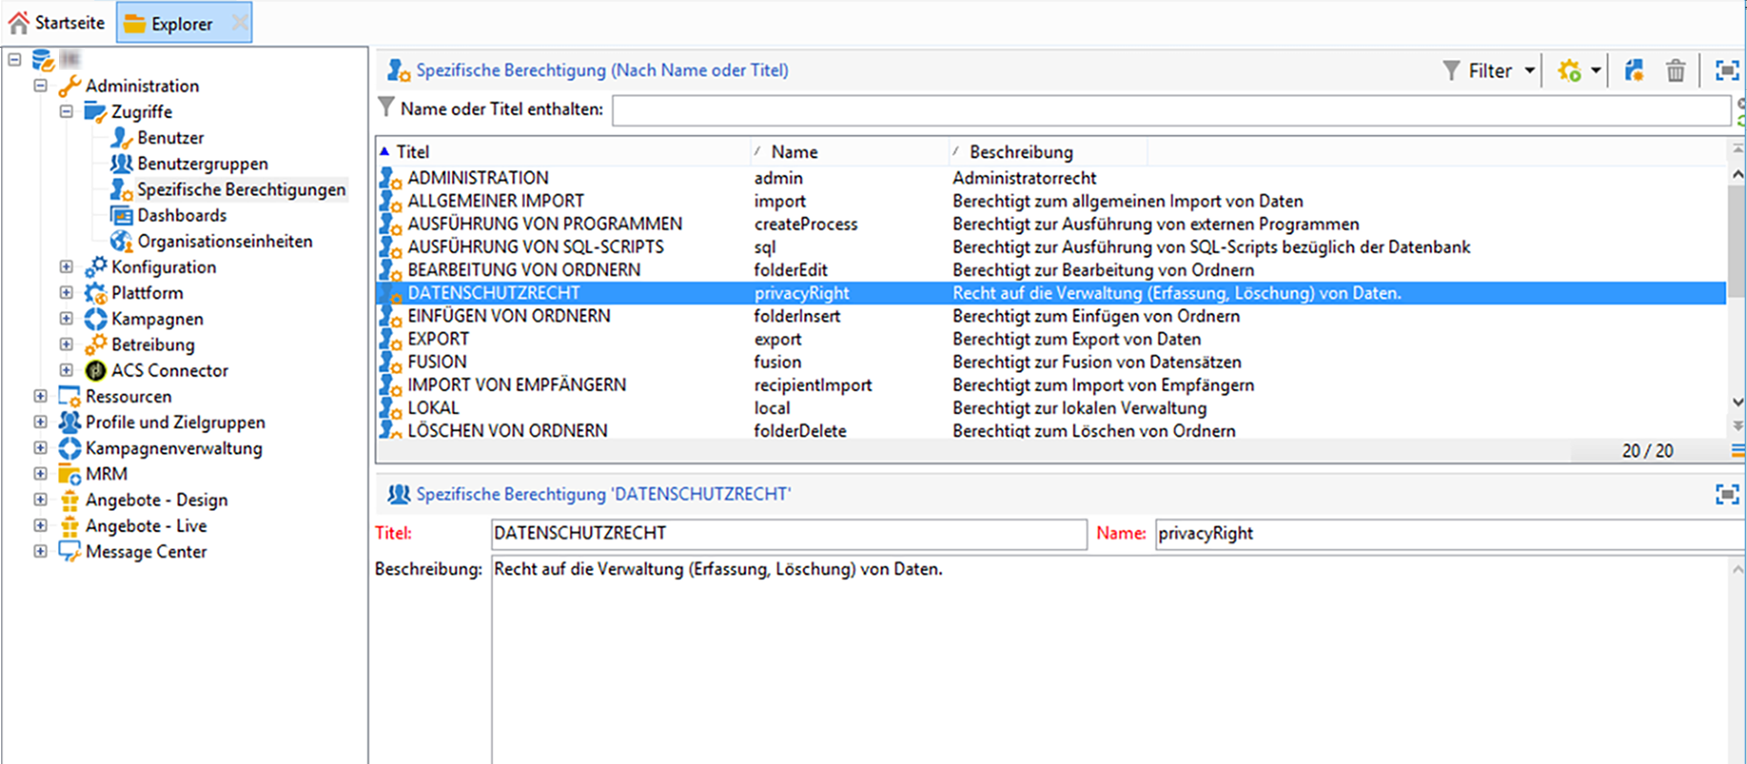The image size is (1747, 764).
Task: Expand the ACS Connector node
Action: 67,371
